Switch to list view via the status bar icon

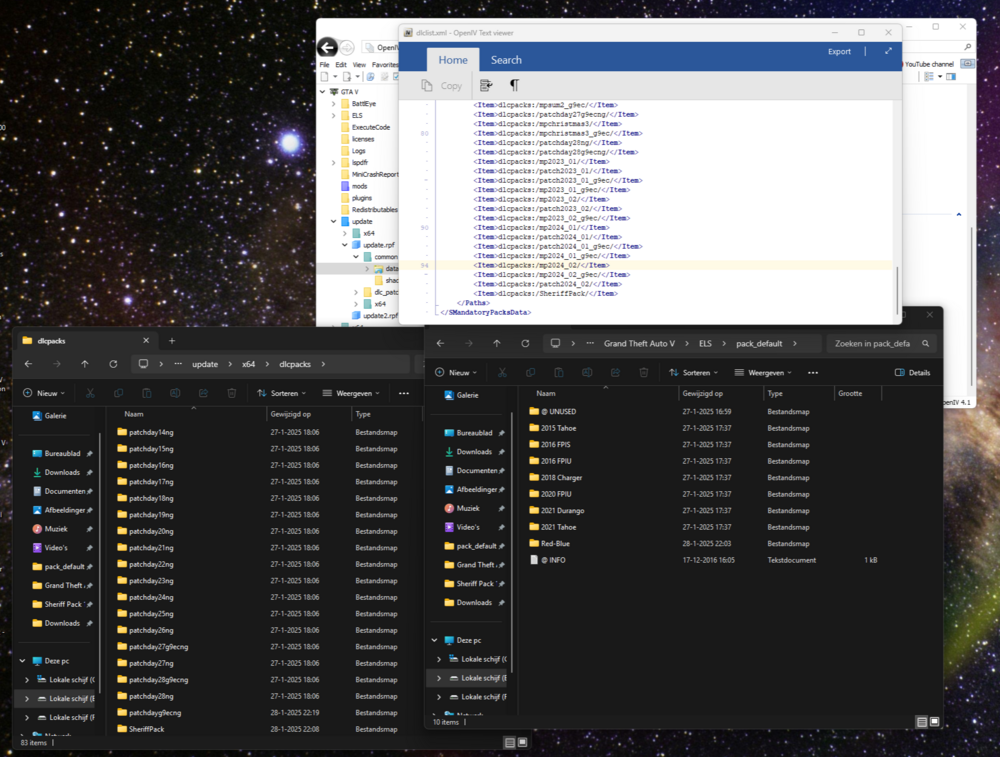[x=508, y=742]
